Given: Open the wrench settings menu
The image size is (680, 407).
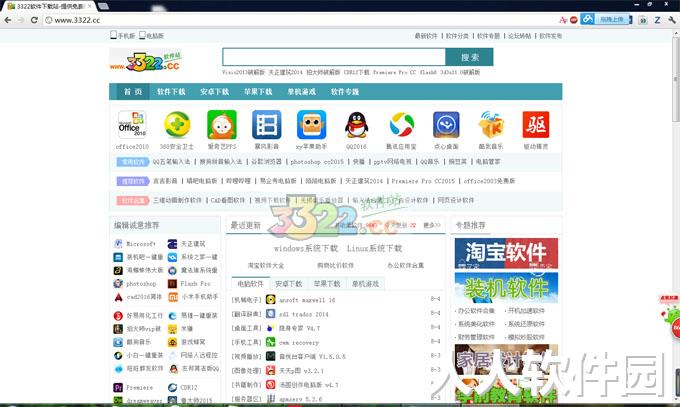Looking at the screenshot, I should pos(672,20).
